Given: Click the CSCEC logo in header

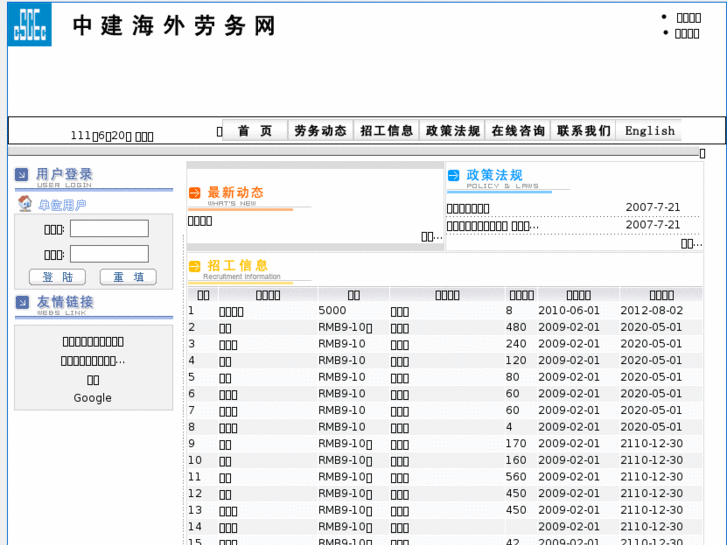Looking at the screenshot, I should click(30, 25).
